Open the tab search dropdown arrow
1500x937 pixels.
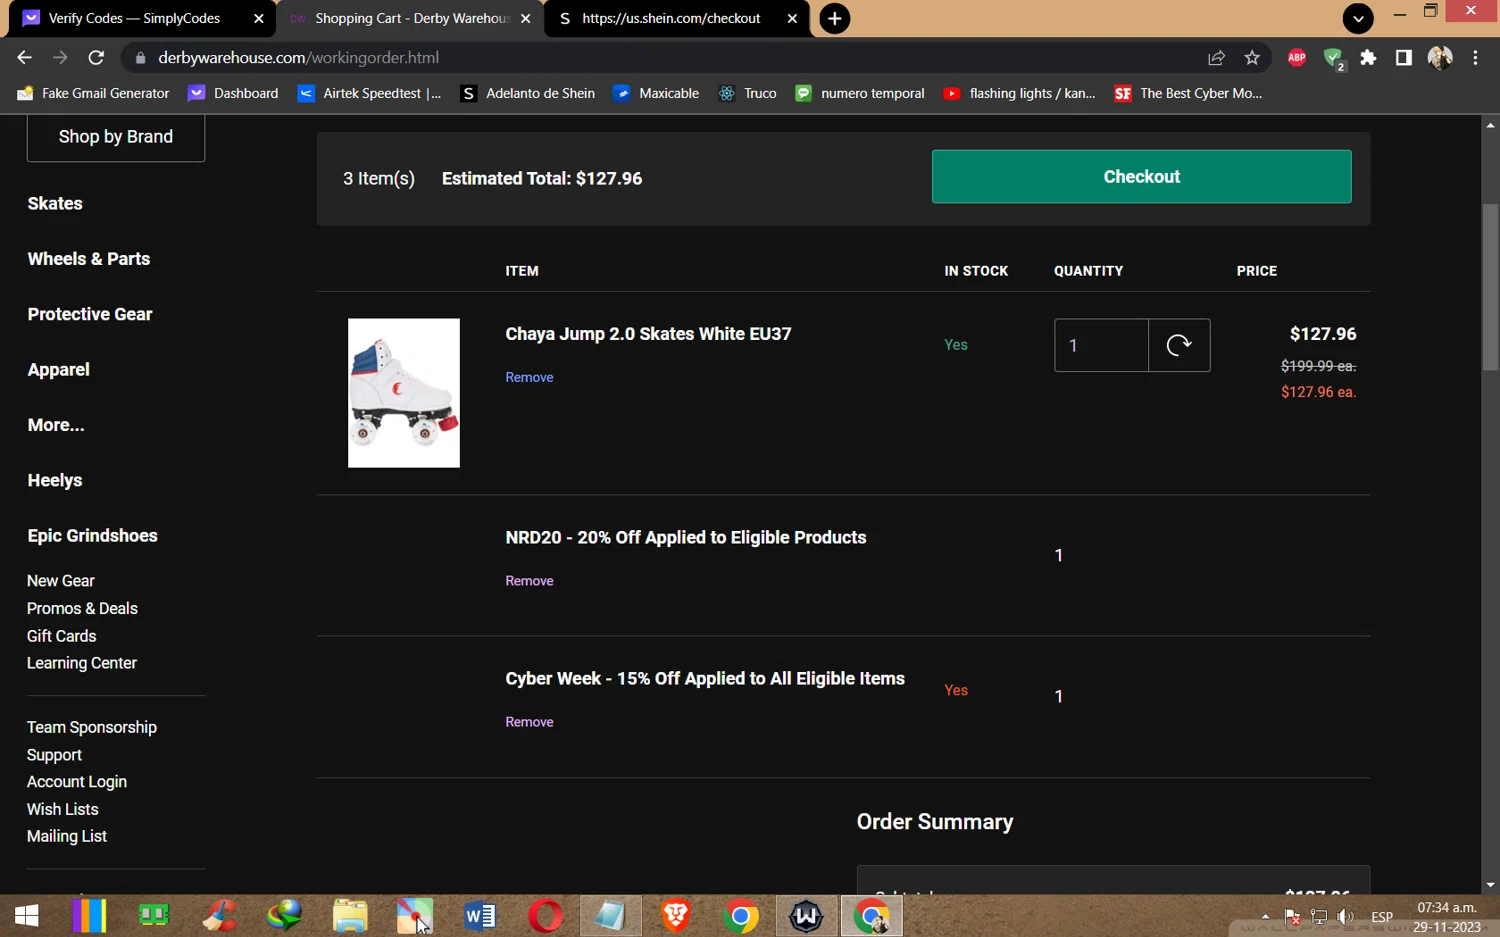tap(1357, 18)
